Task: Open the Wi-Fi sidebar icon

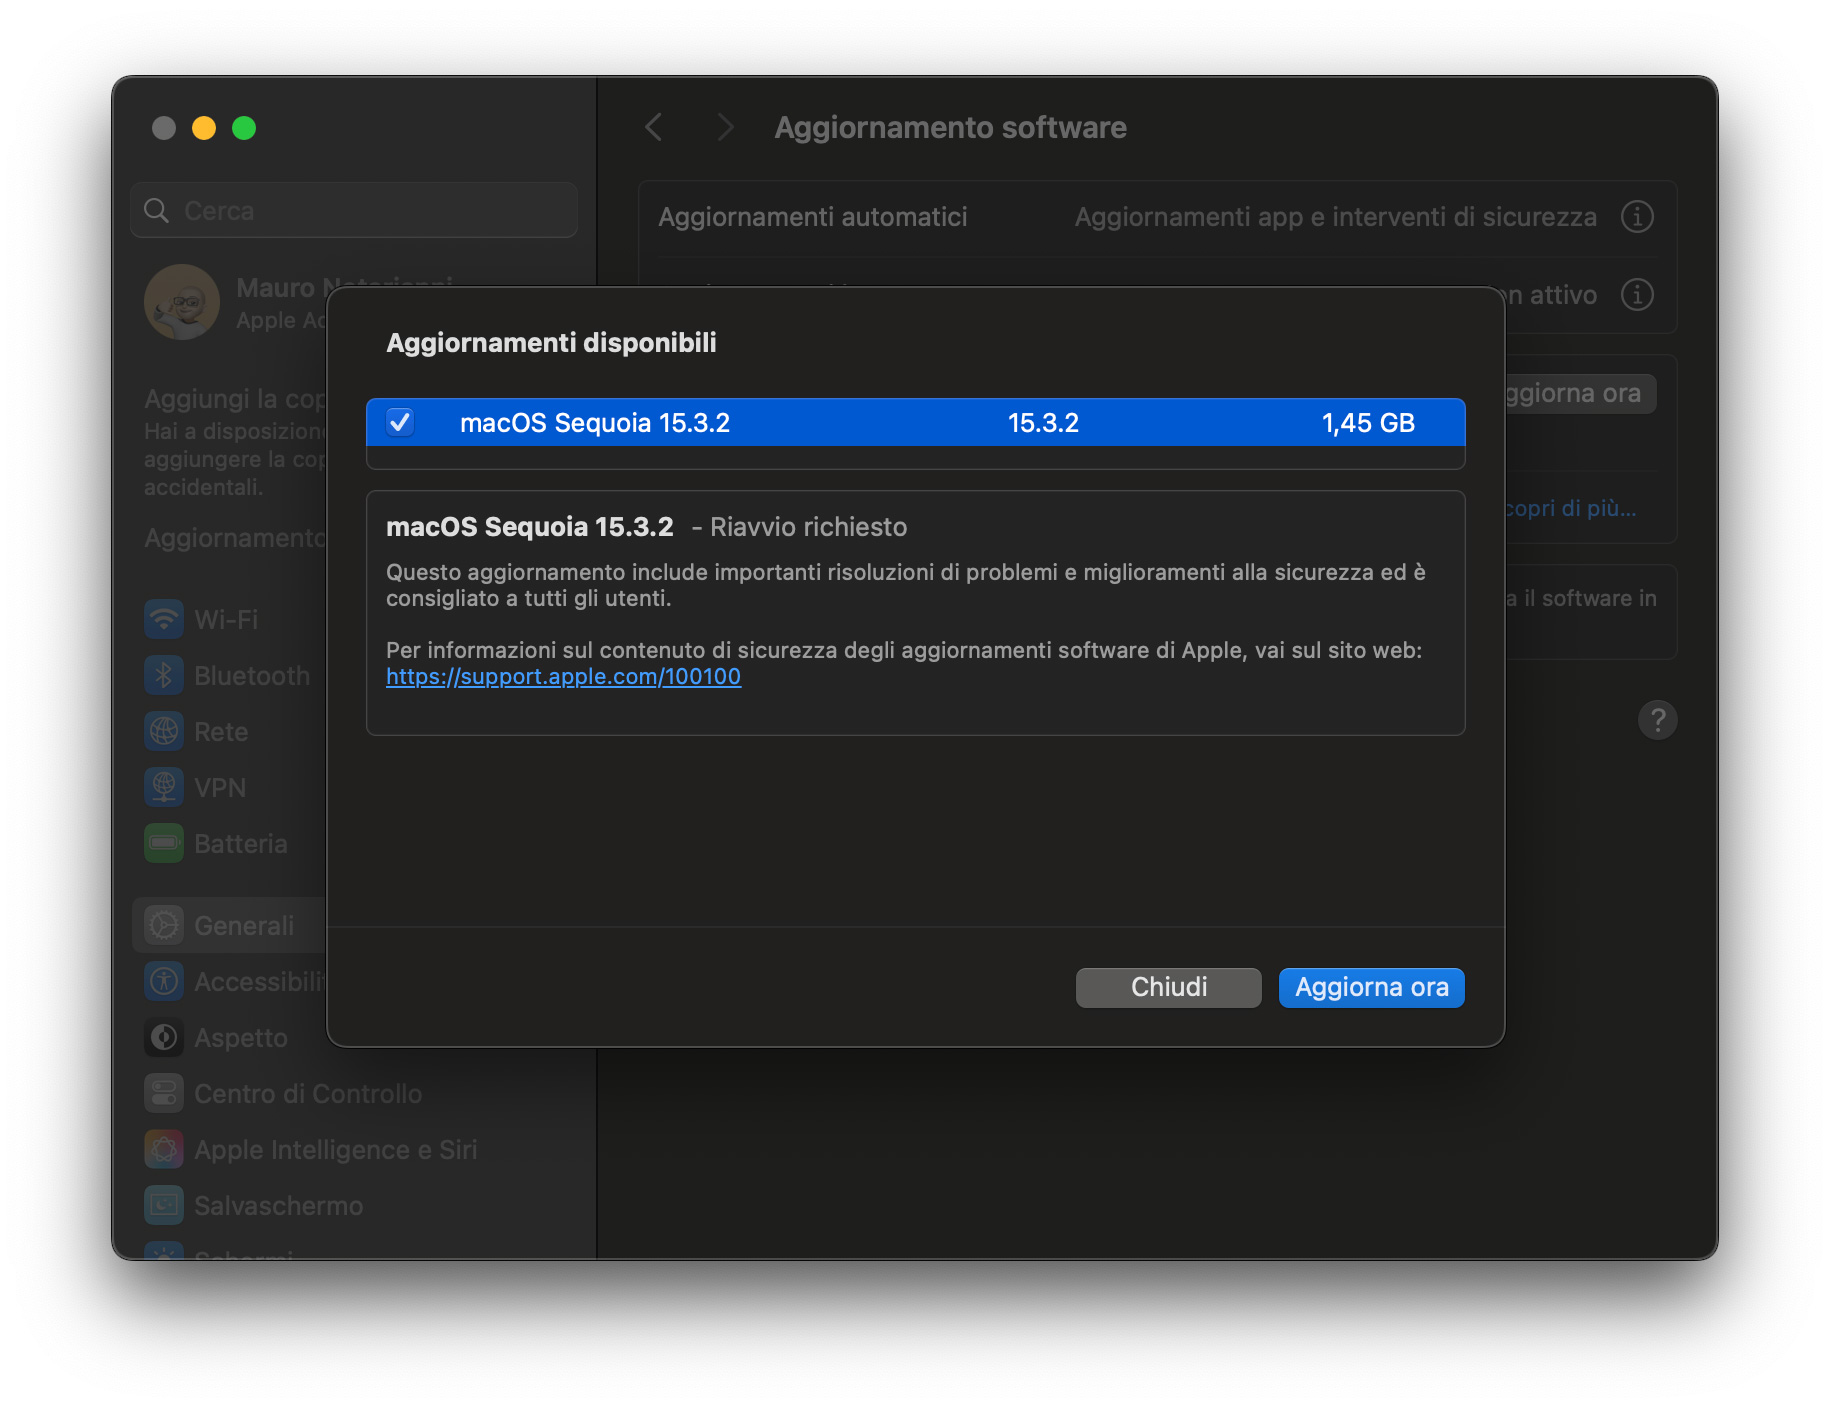Action: coord(164,619)
